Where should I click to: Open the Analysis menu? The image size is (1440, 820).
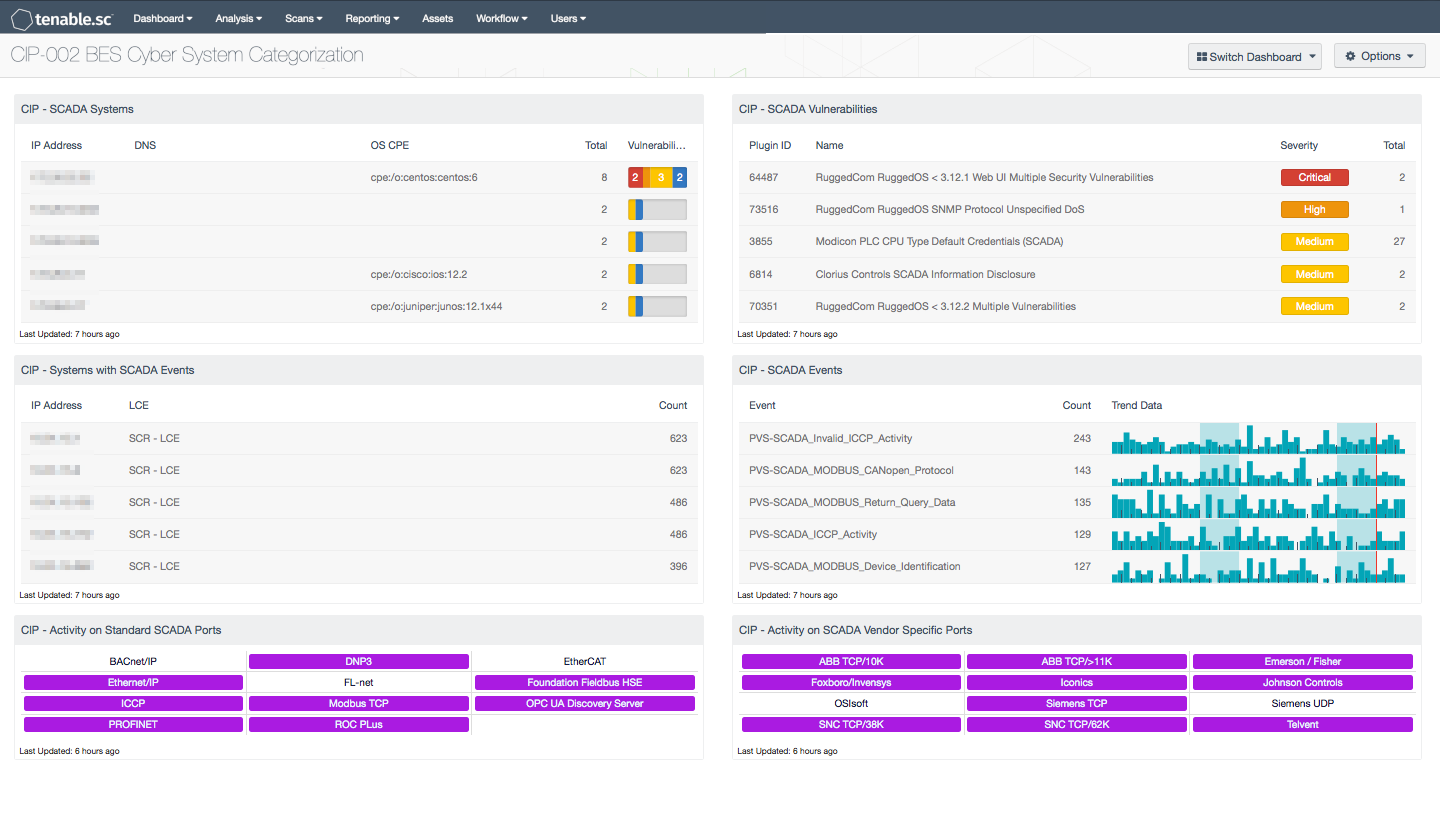[x=239, y=18]
